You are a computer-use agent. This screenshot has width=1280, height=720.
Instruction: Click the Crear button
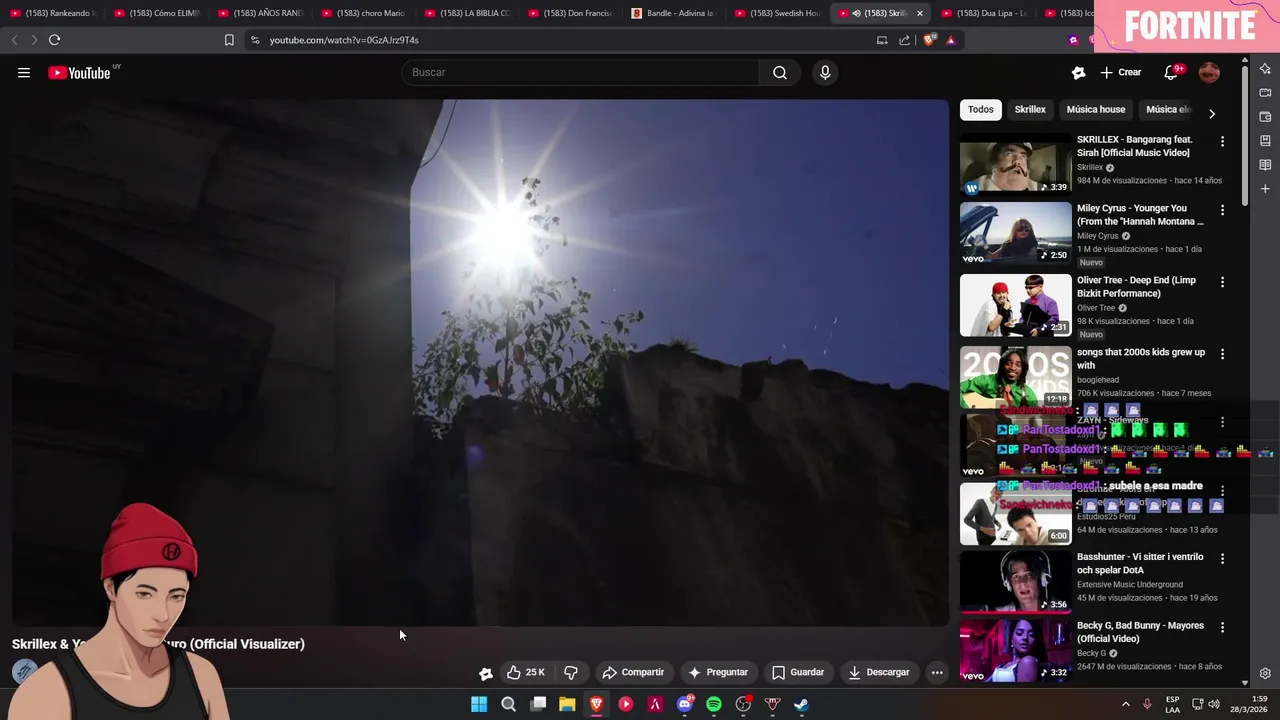1120,72
